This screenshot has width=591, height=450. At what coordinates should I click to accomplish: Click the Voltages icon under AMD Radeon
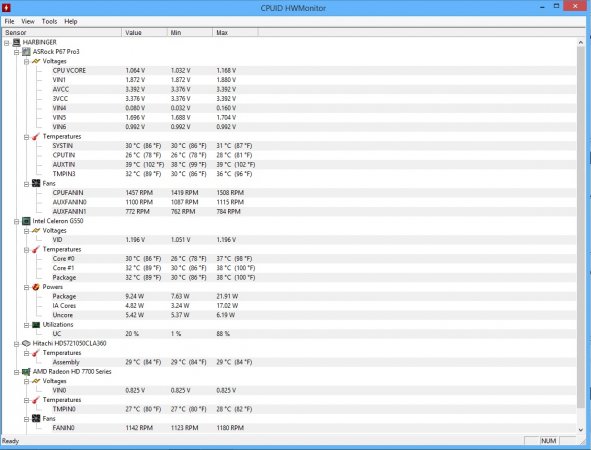coord(36,381)
